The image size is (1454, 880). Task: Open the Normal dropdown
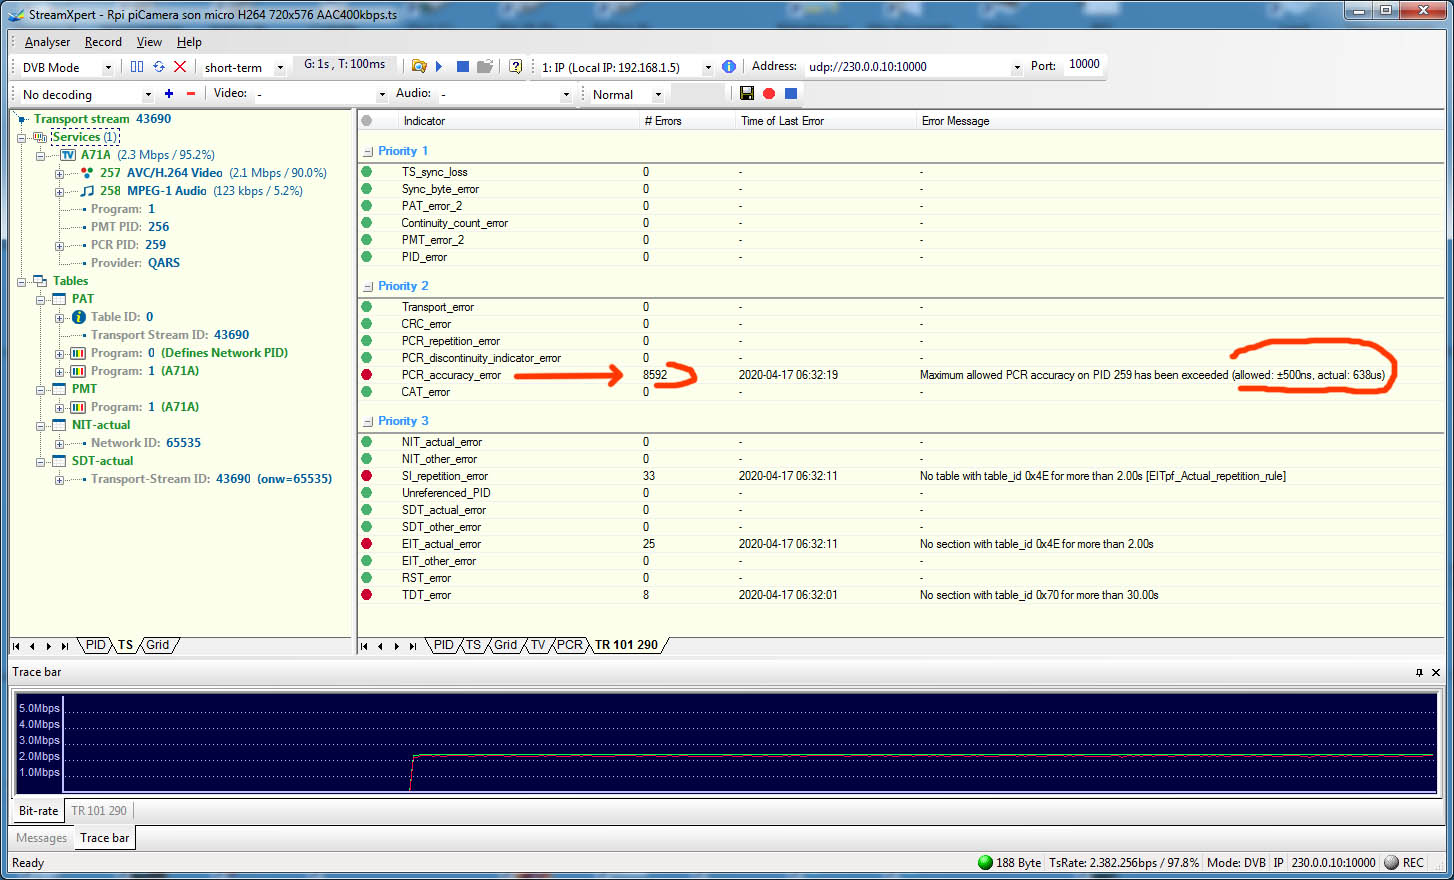[658, 95]
